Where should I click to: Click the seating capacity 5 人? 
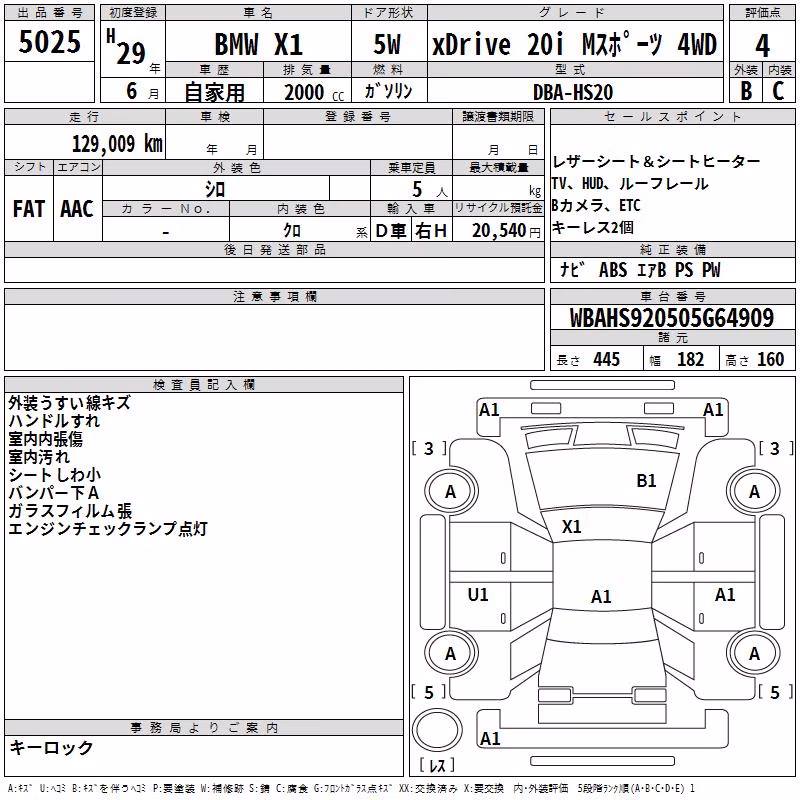[x=430, y=190]
